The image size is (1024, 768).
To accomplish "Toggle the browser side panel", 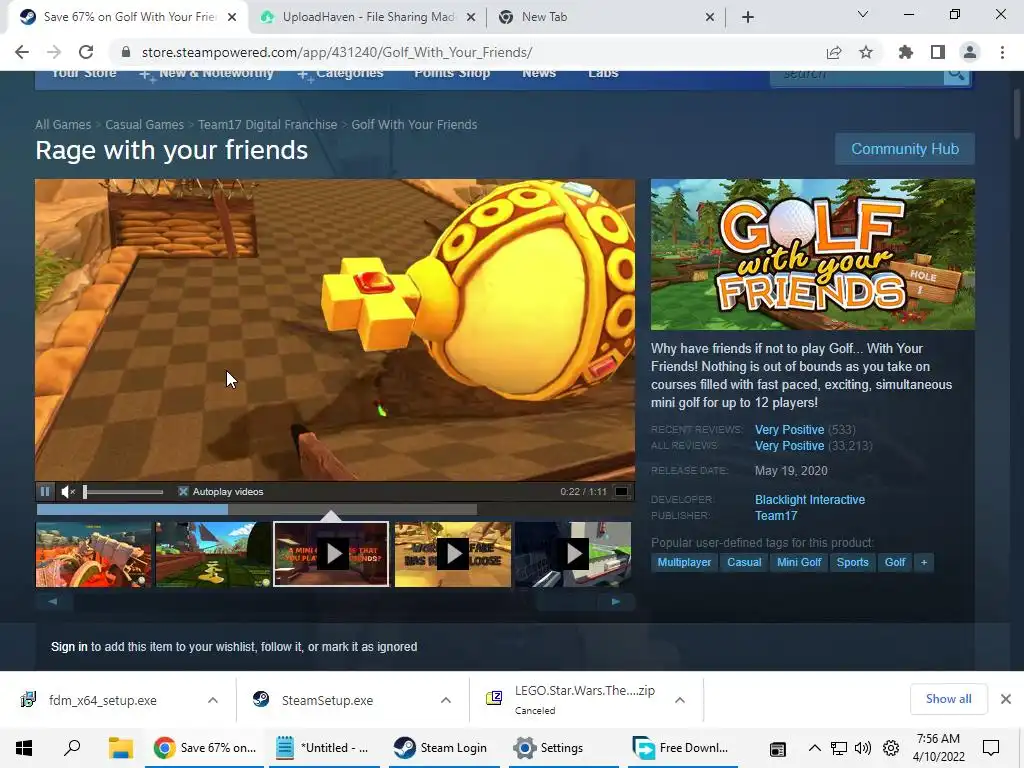I will 938,52.
